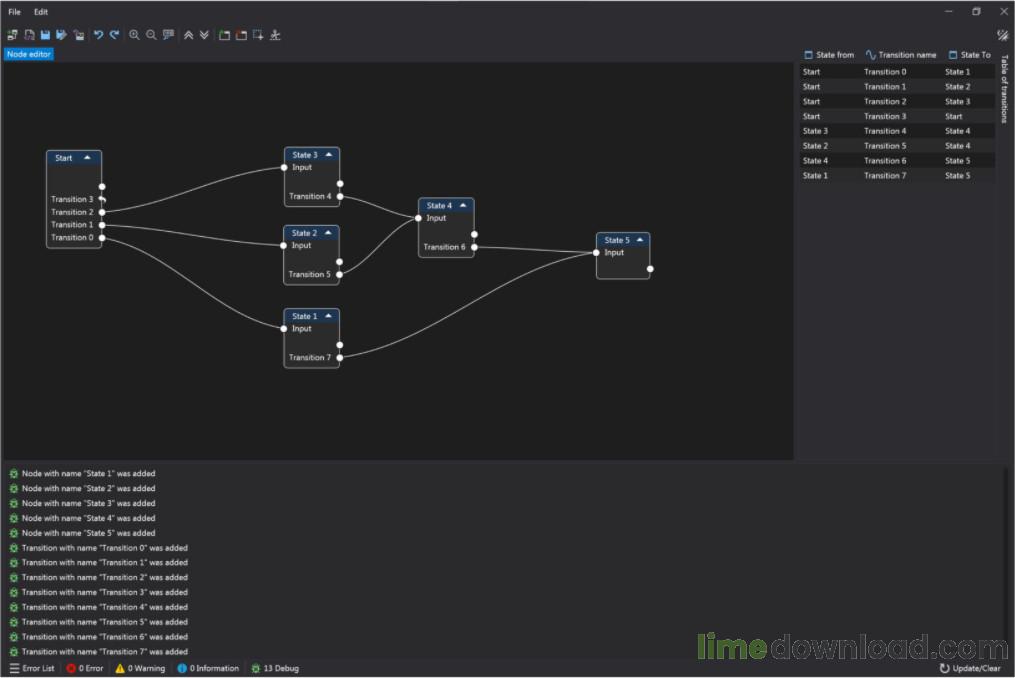Screen dimensions: 1015x678
Task: Click the collapse all double-up chevron icon
Action: coord(188,35)
